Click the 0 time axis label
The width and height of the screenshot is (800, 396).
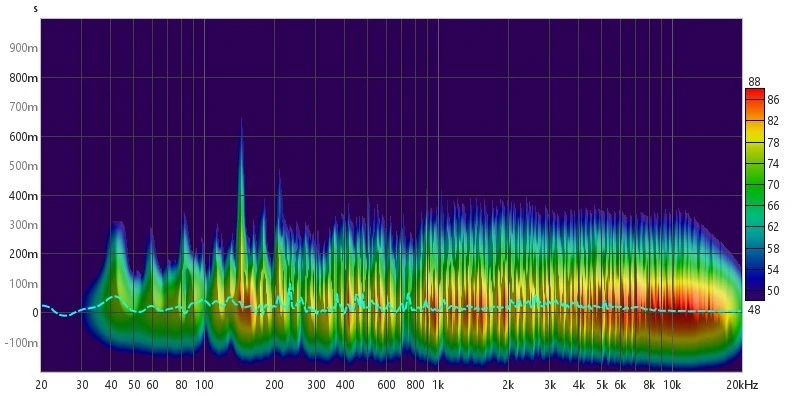tap(35, 313)
